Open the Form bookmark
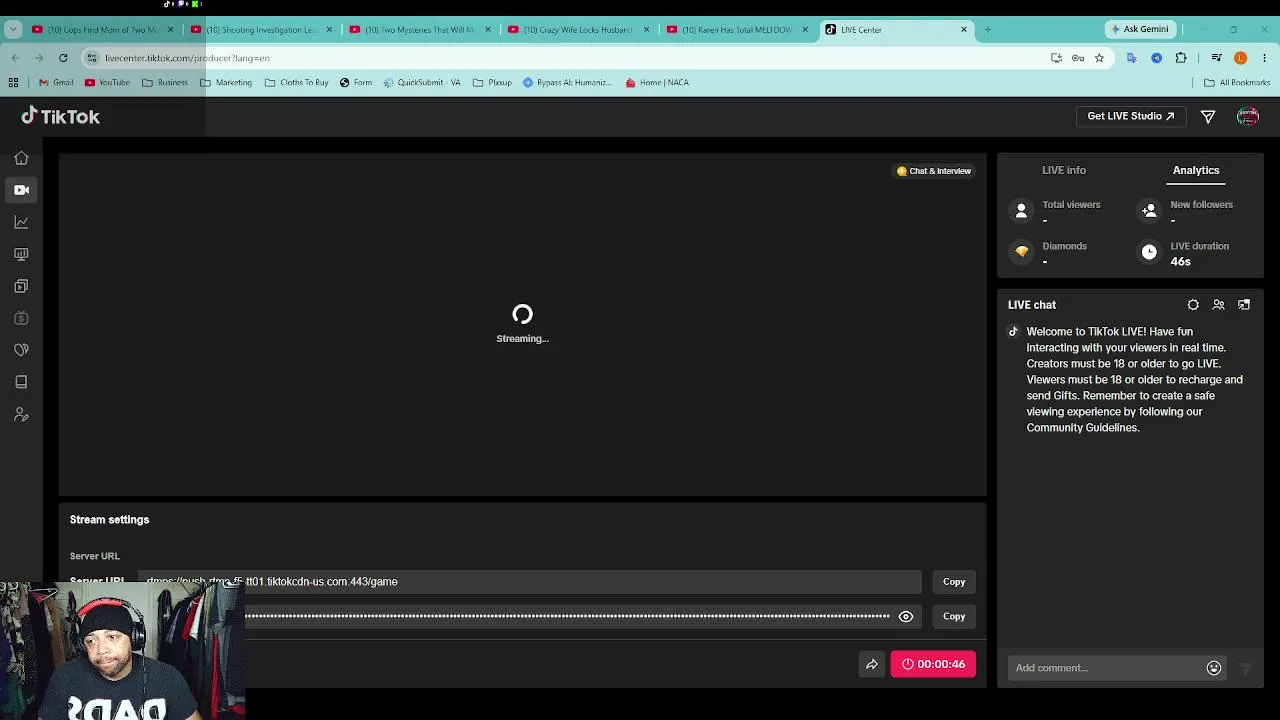The width and height of the screenshot is (1280, 720). coord(356,83)
